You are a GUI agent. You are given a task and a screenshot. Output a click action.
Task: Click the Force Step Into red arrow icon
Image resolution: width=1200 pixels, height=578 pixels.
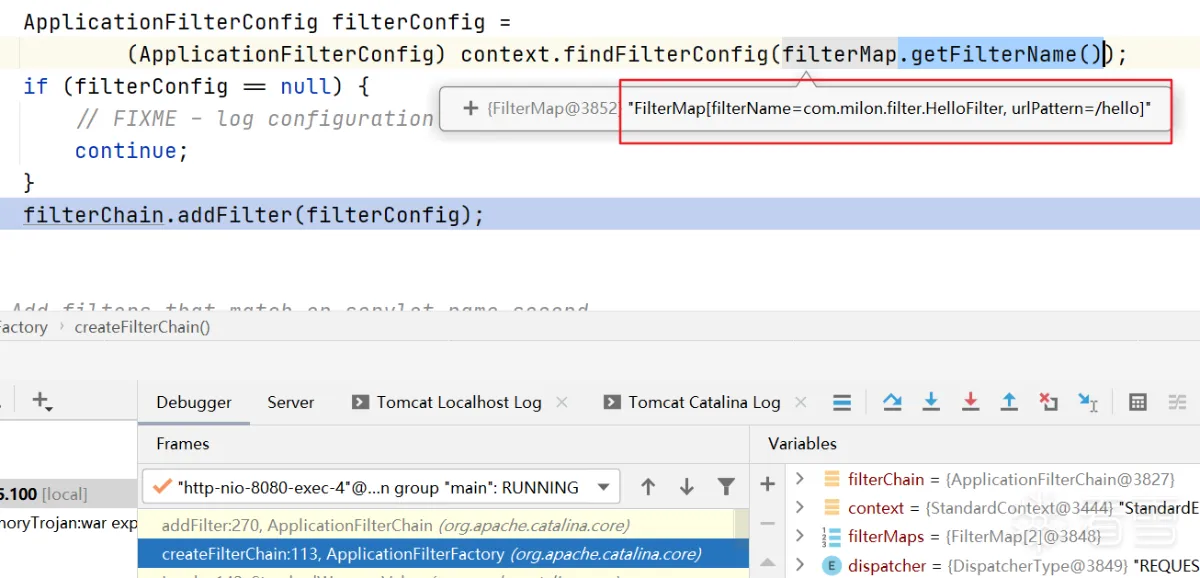[970, 402]
